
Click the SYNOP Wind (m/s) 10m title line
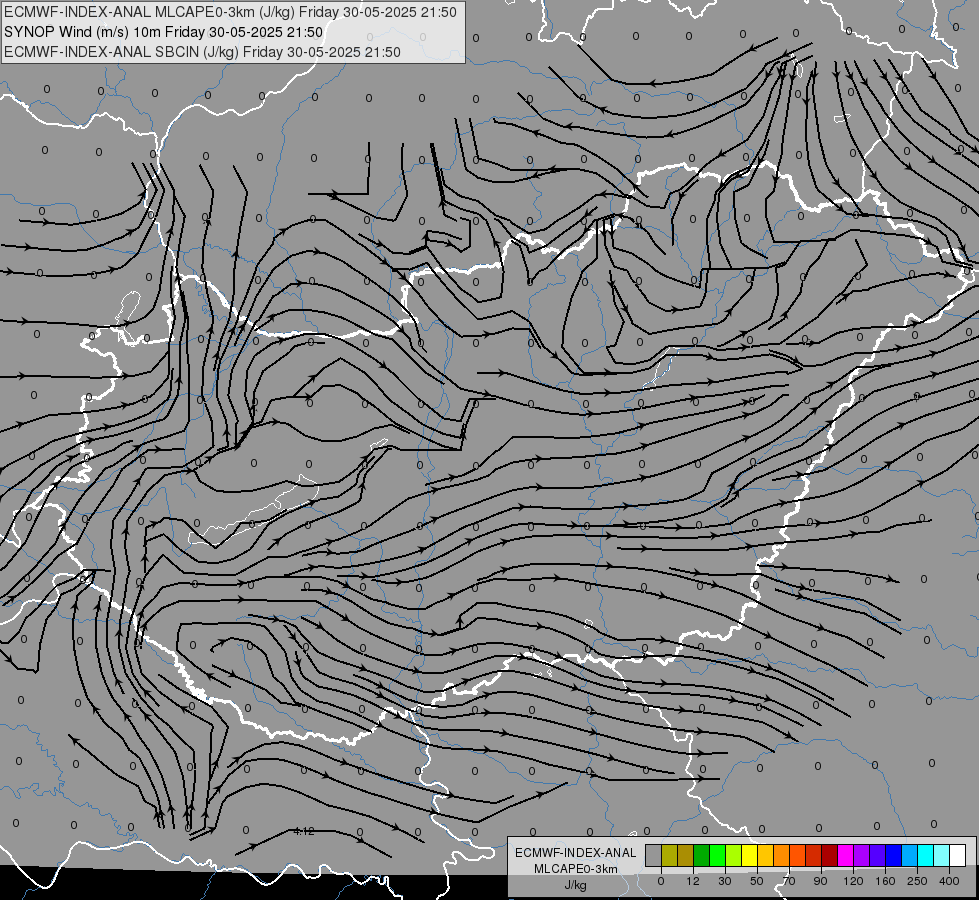pyautogui.click(x=164, y=32)
